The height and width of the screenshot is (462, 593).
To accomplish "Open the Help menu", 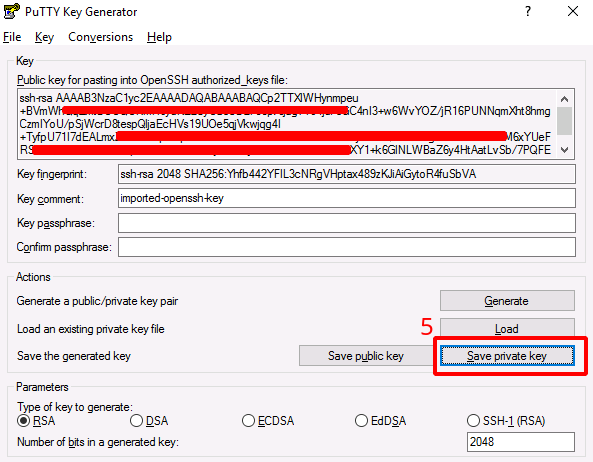I will coord(159,37).
